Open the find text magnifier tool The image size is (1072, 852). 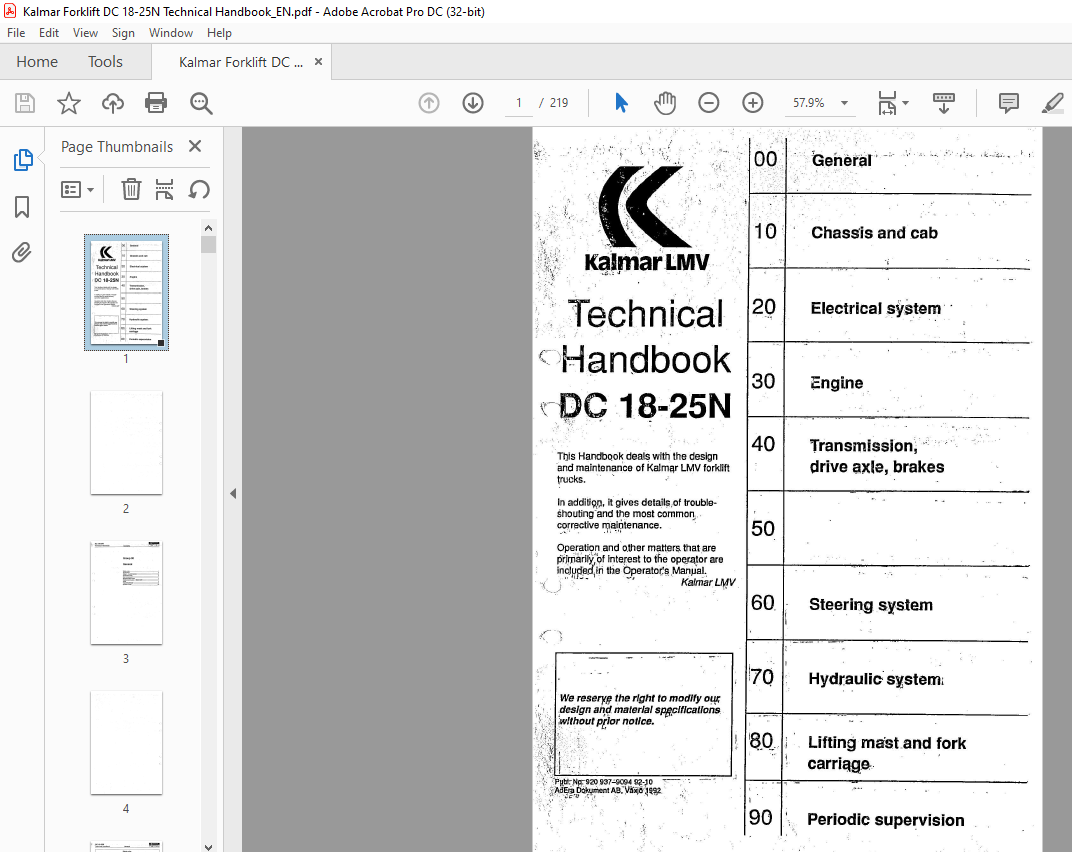click(x=201, y=103)
